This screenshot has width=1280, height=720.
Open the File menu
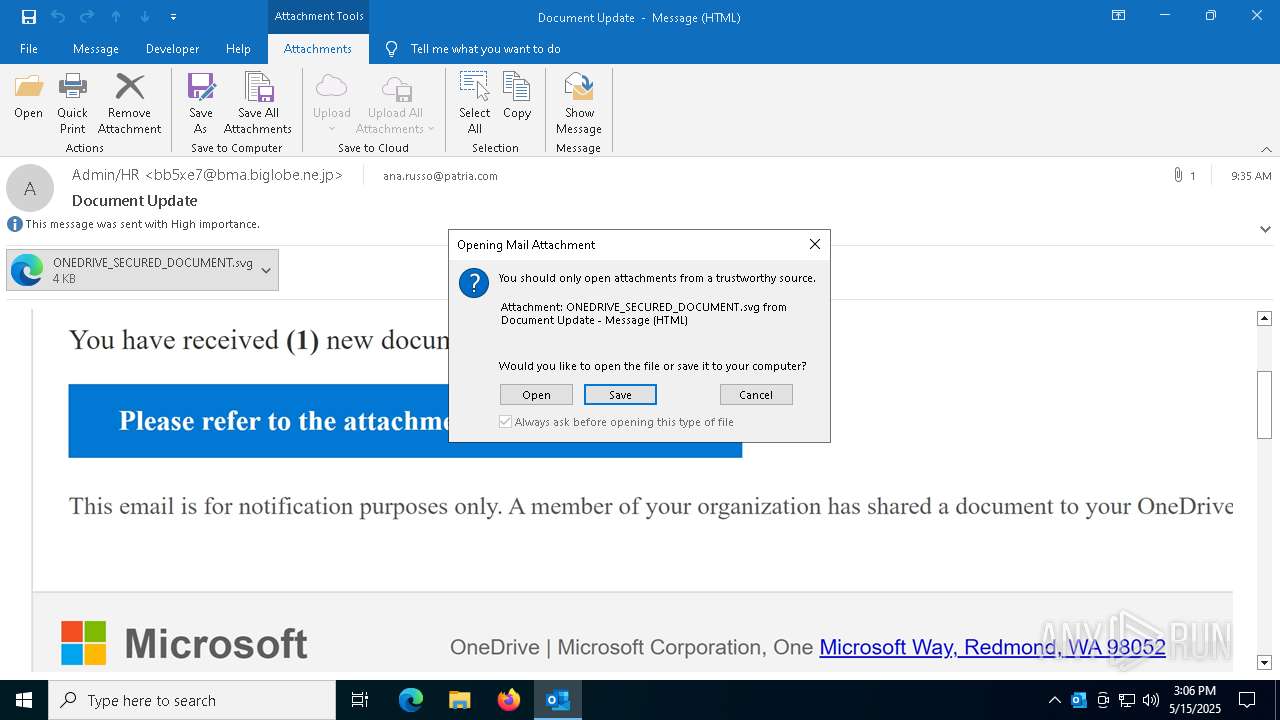coord(29,49)
